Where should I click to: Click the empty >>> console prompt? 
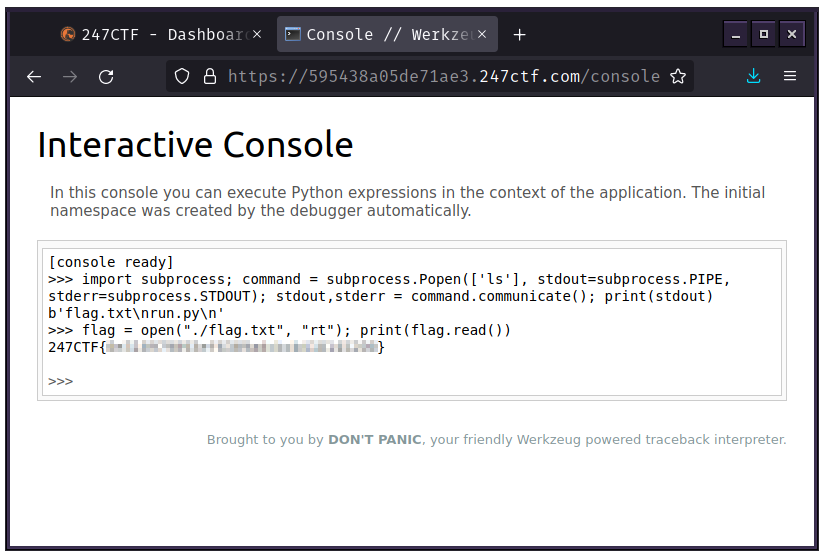coord(60,382)
